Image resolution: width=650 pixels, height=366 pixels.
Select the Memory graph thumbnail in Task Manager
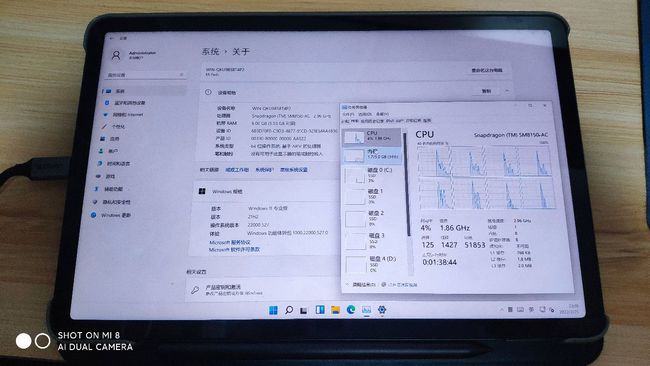354,155
